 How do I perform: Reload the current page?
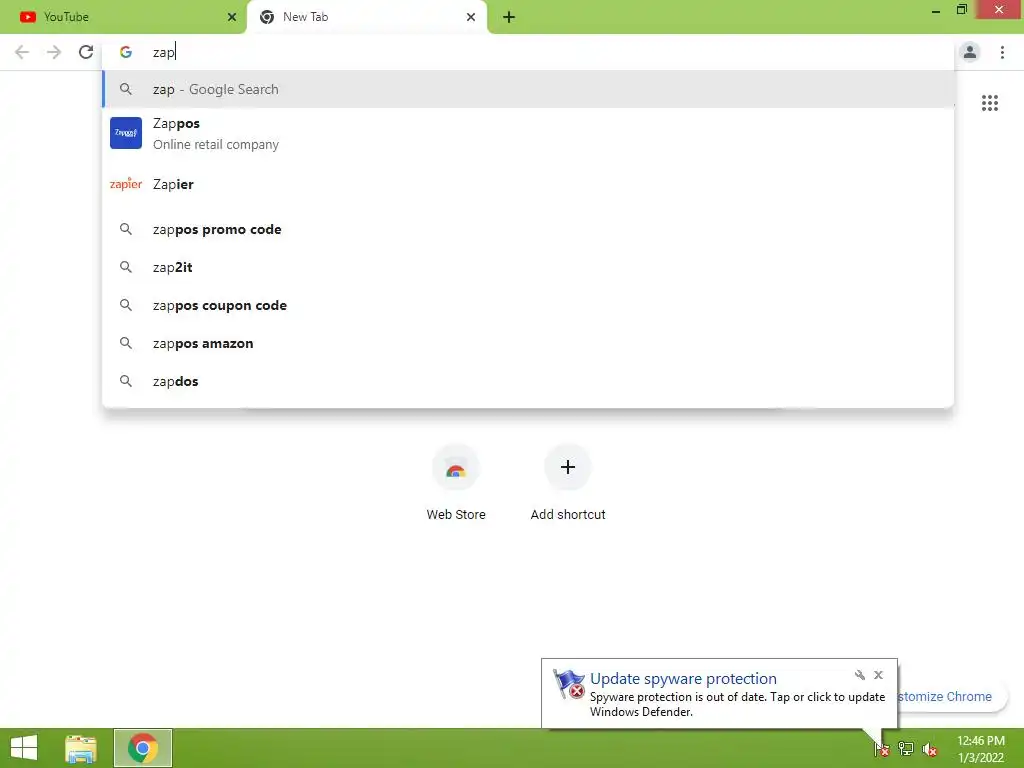86,52
